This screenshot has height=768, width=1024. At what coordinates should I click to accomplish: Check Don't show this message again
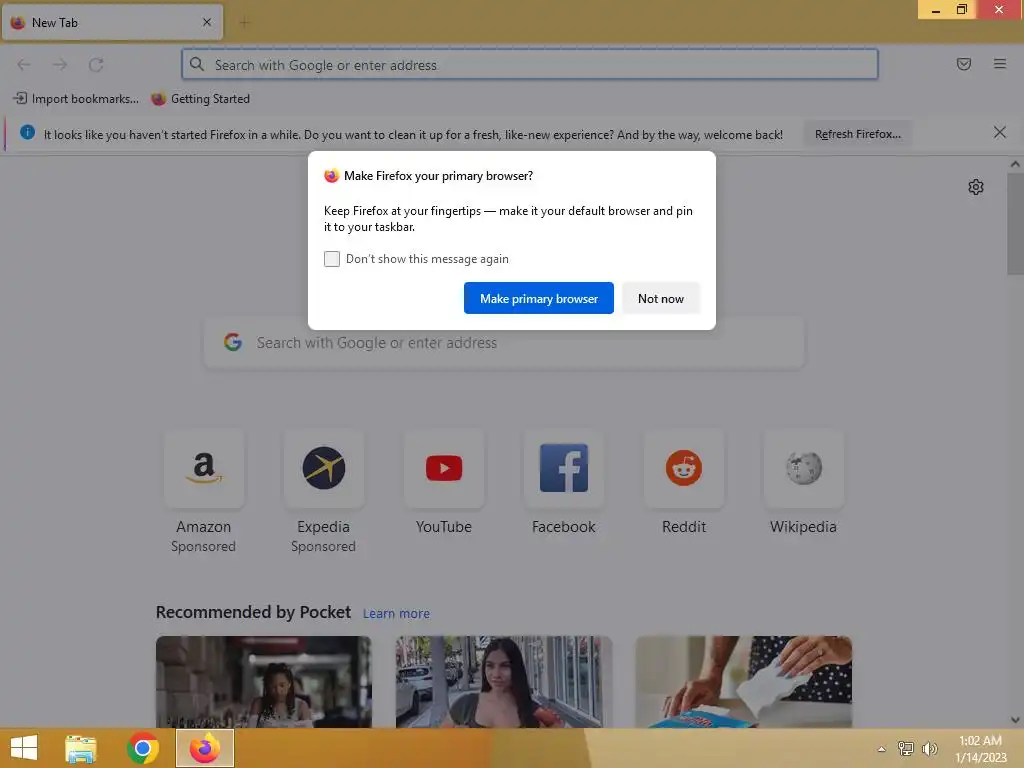click(332, 259)
